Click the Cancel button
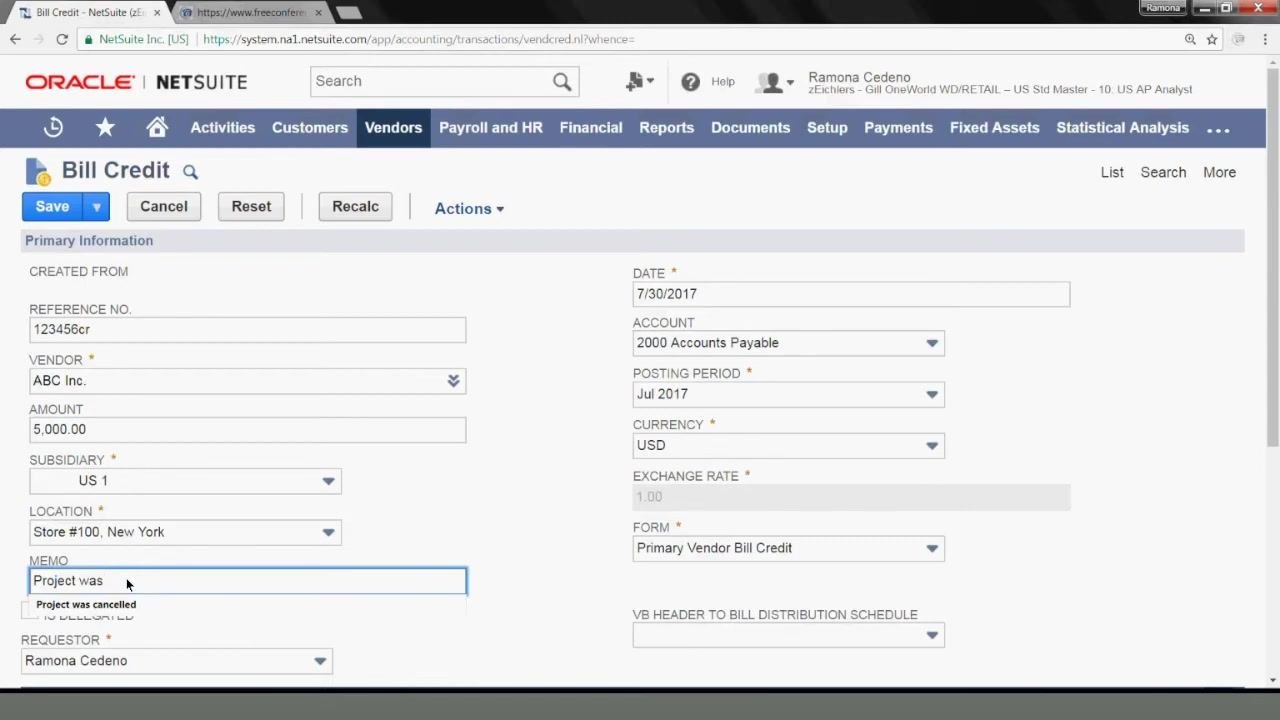This screenshot has height=720, width=1280. pos(164,207)
